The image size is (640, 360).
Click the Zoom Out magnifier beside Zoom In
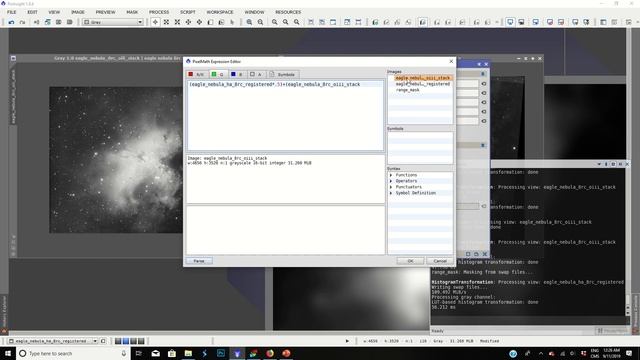260,22
